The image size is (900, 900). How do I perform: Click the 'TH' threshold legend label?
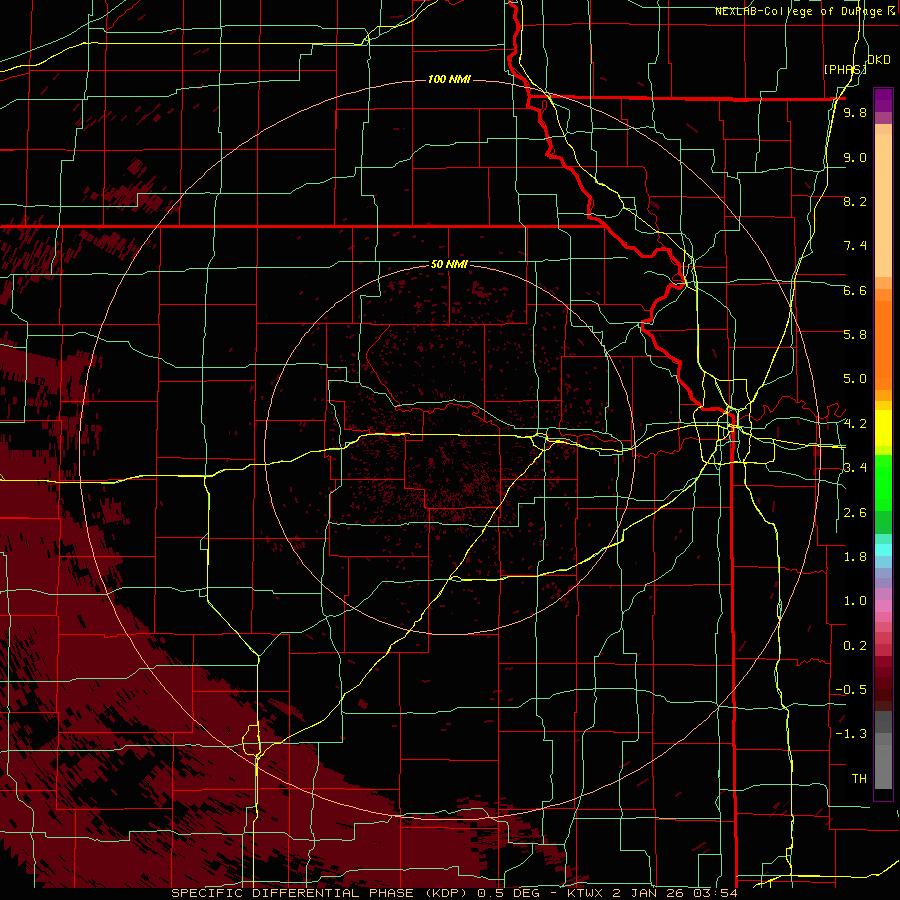859,779
